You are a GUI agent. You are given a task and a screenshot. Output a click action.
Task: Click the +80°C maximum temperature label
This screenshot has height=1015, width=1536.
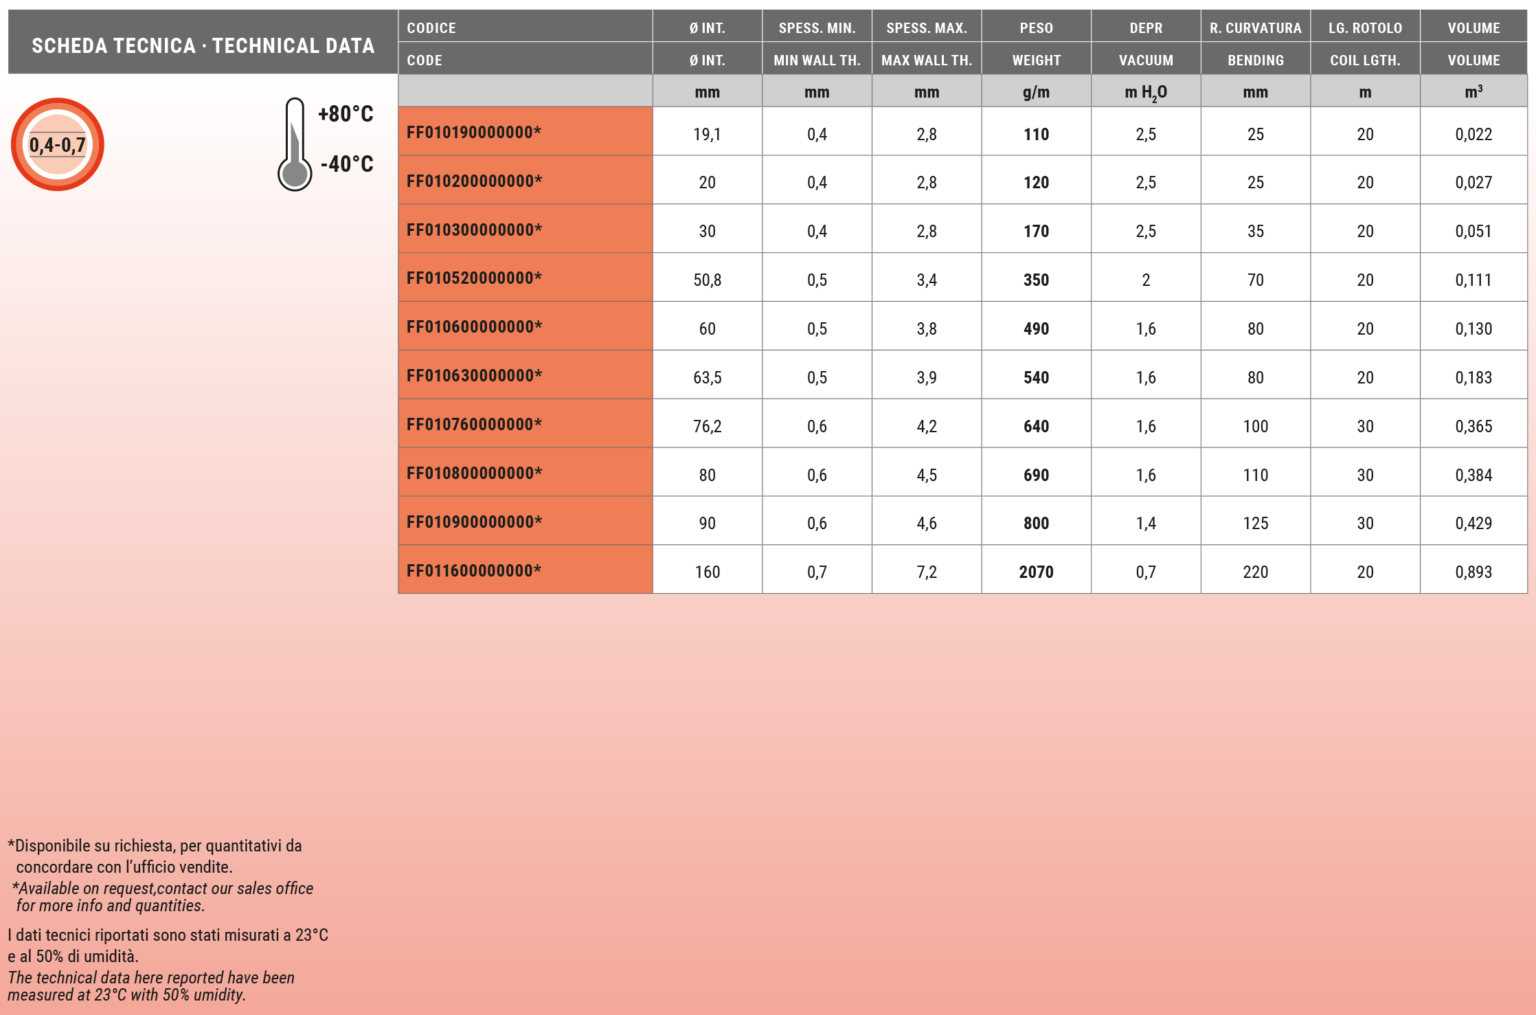[x=345, y=114]
